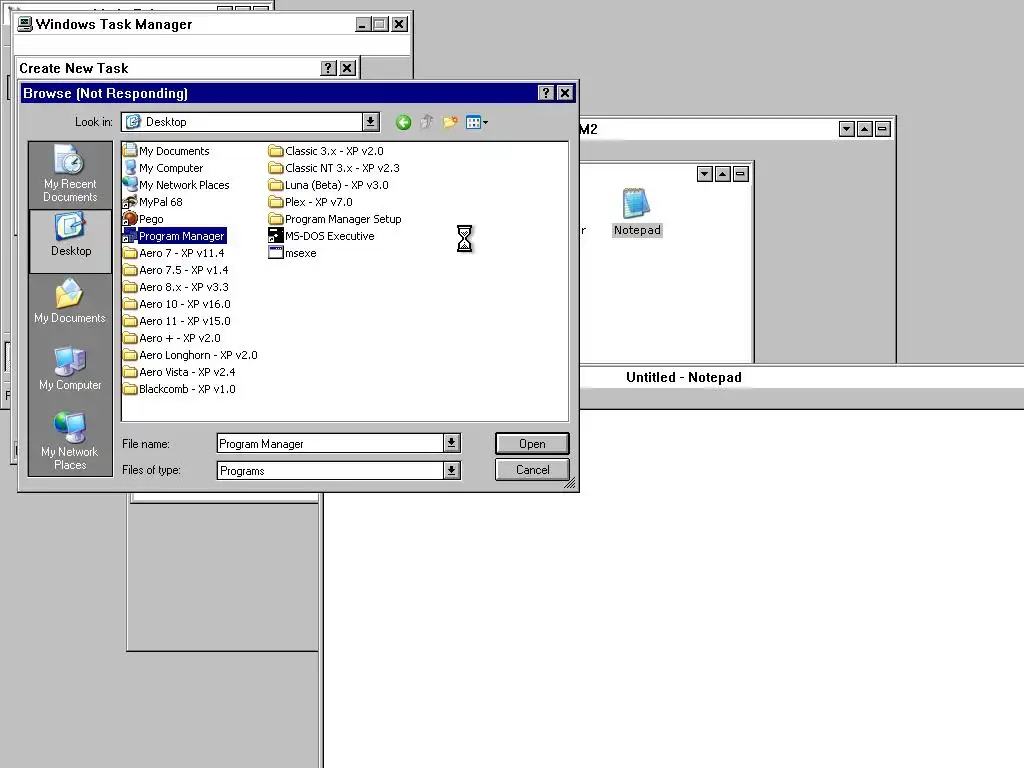
Task: Select the Program Manager Setup folder
Action: pos(335,219)
